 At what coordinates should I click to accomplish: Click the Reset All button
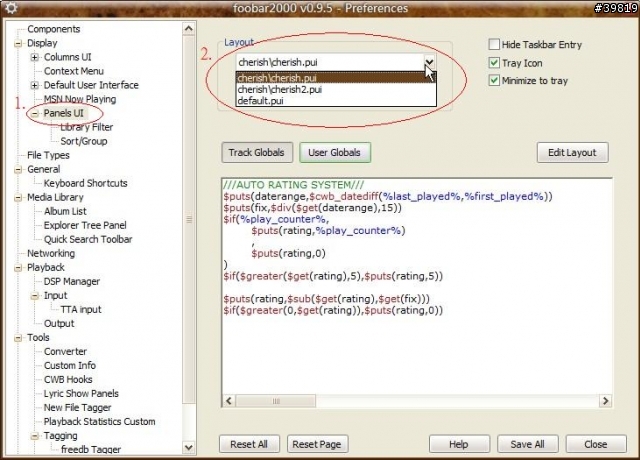[x=249, y=444]
